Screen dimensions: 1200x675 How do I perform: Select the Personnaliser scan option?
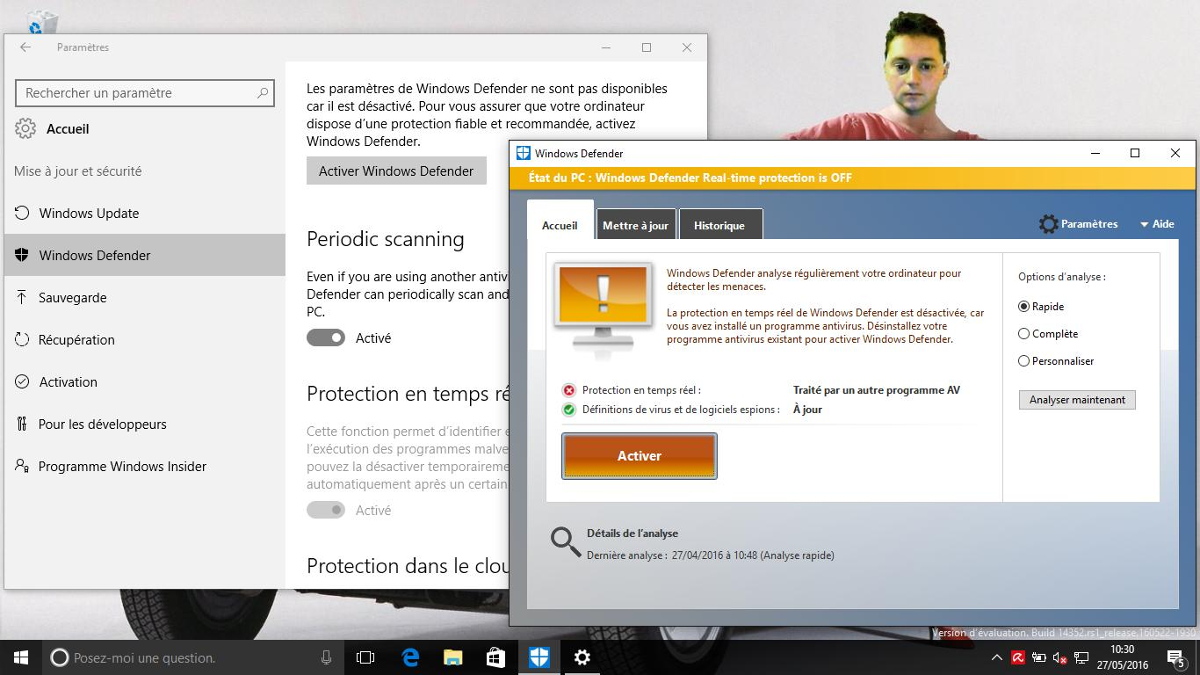pyautogui.click(x=1024, y=361)
